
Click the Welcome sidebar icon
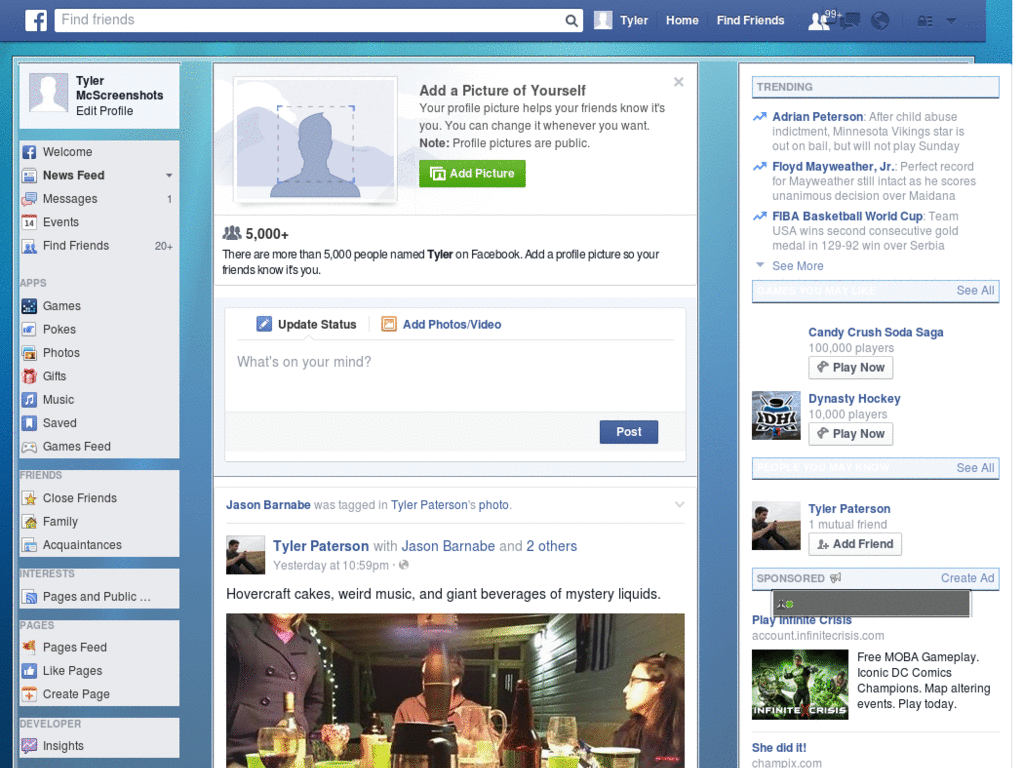(x=29, y=152)
